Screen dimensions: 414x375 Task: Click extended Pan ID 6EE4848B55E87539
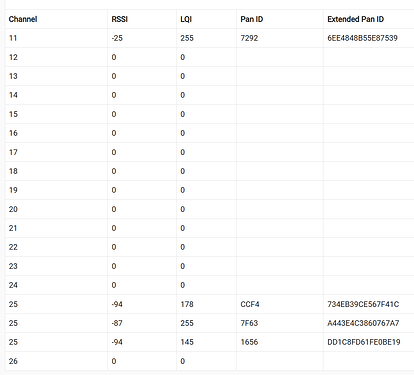coord(362,38)
